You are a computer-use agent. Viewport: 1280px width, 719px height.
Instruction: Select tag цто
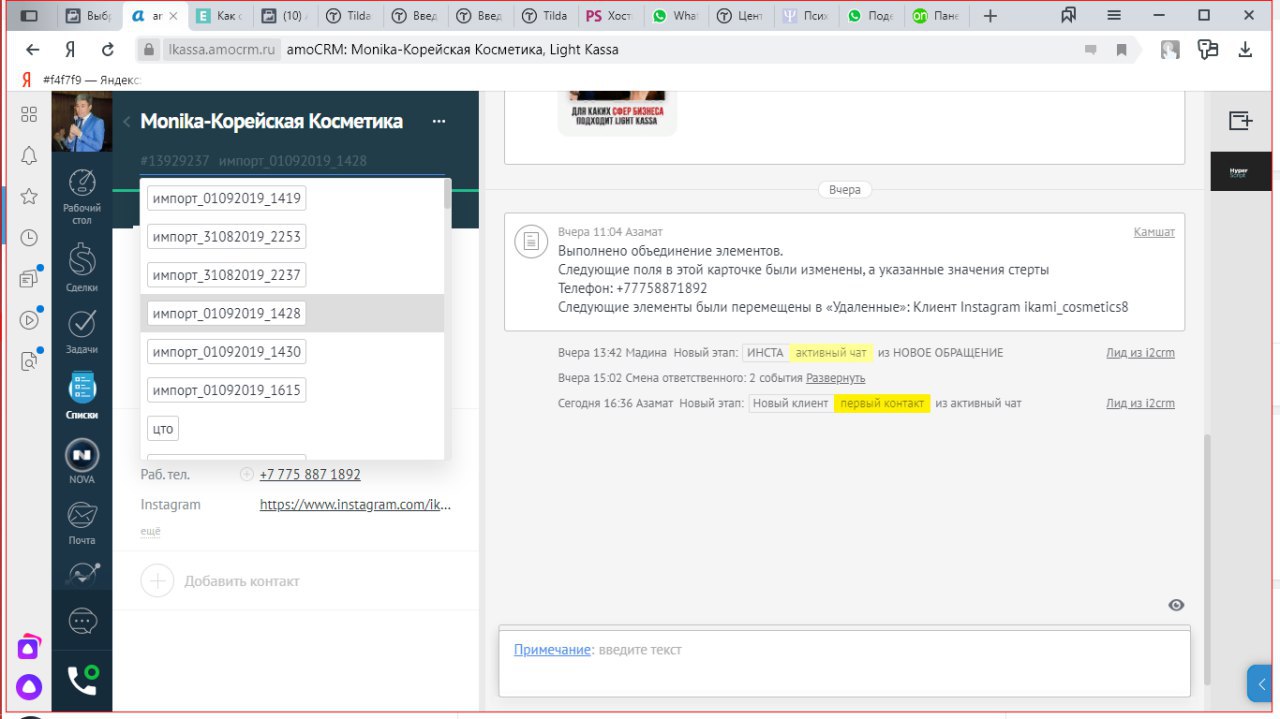(x=163, y=428)
